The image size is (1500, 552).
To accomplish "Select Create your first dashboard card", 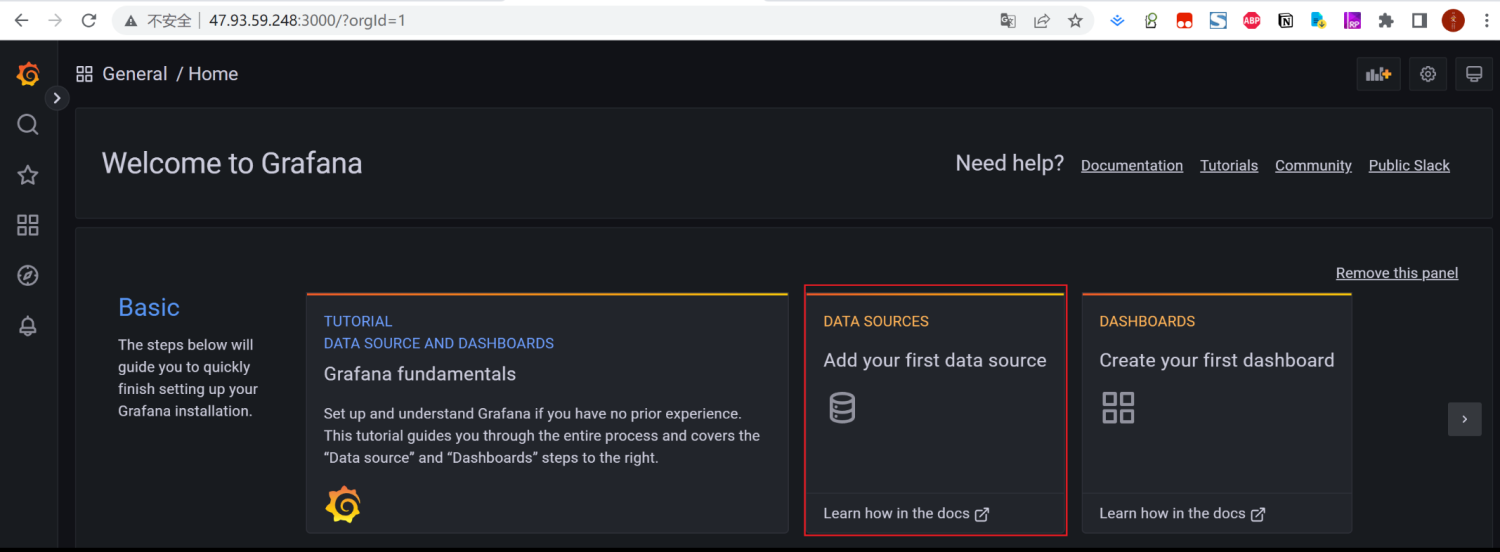I will tap(1217, 413).
